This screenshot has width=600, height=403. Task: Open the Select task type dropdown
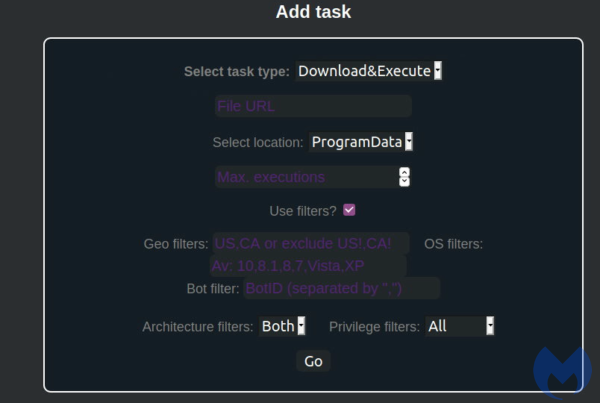[369, 71]
